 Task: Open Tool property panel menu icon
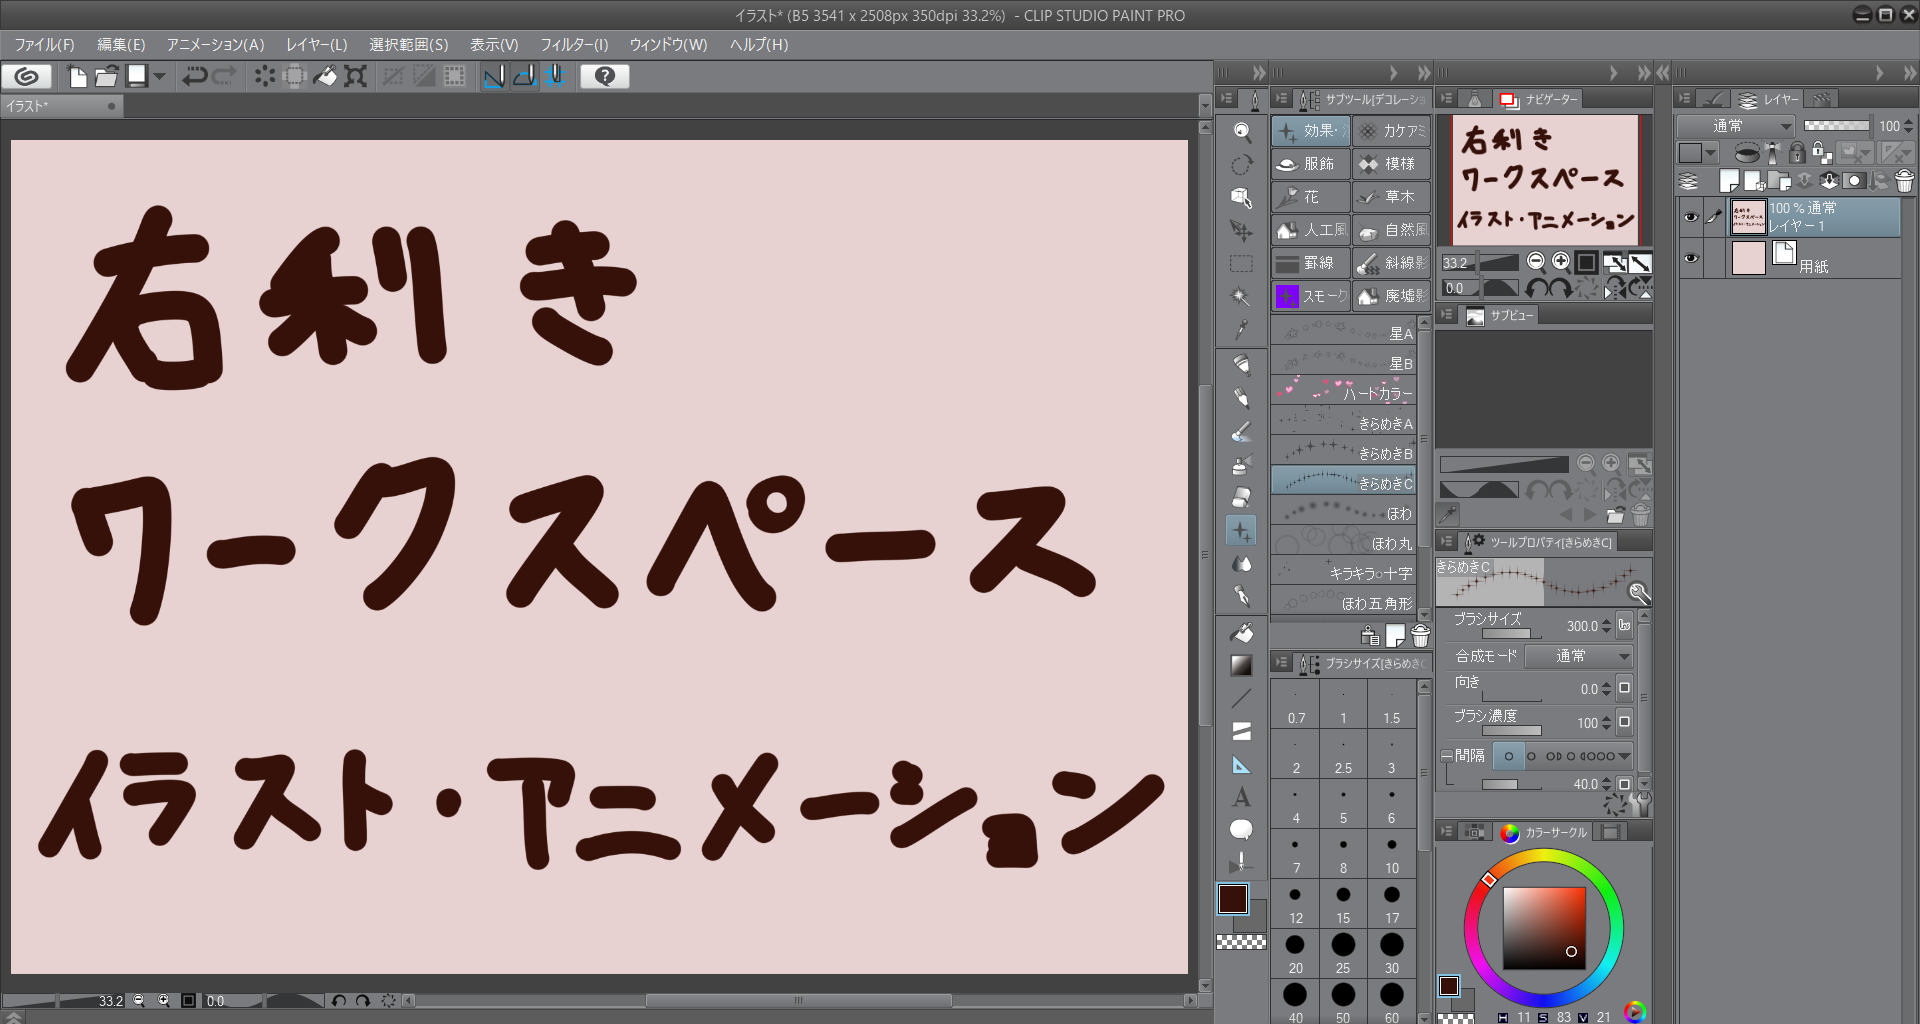coord(1447,541)
